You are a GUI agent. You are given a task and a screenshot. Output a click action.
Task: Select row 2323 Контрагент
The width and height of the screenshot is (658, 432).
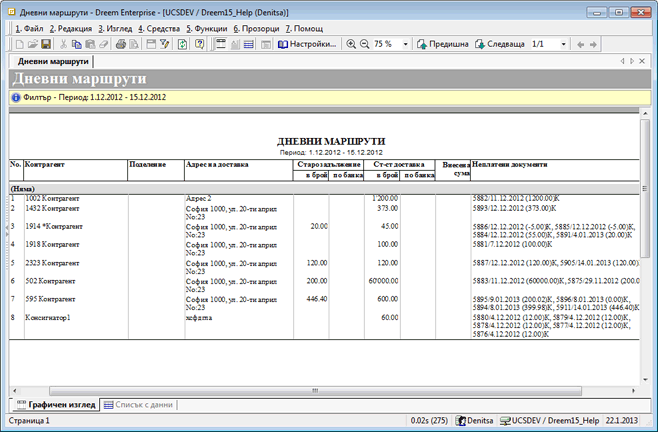(x=324, y=267)
